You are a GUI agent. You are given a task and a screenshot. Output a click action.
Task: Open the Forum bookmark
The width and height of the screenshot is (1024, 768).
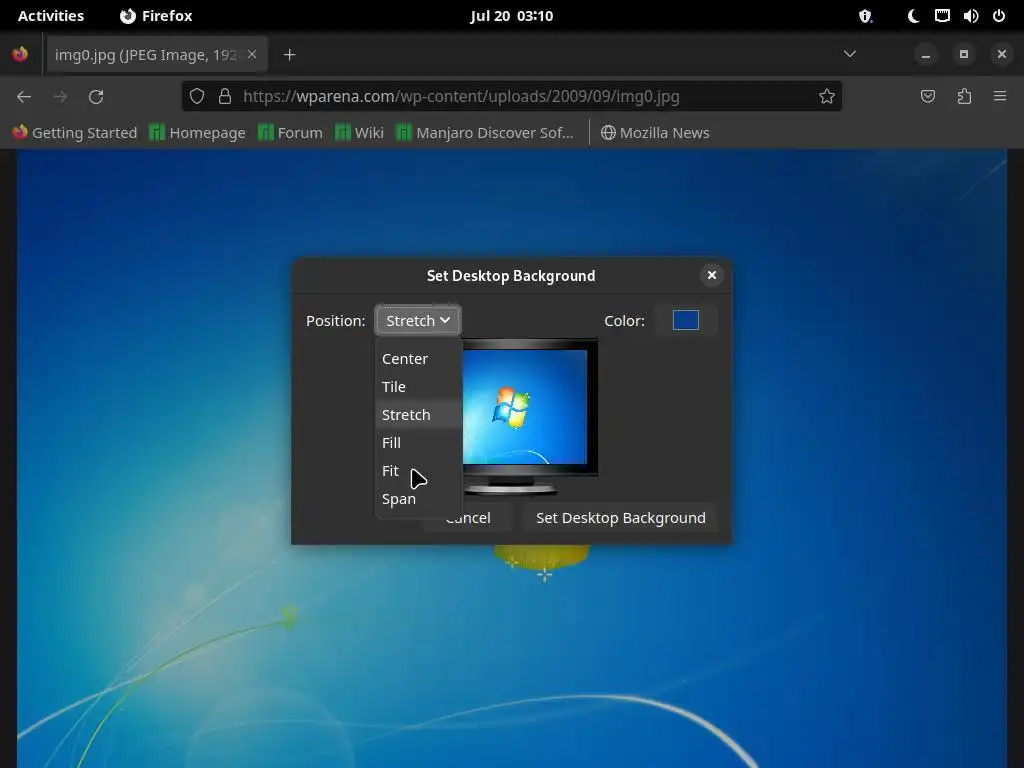click(291, 133)
